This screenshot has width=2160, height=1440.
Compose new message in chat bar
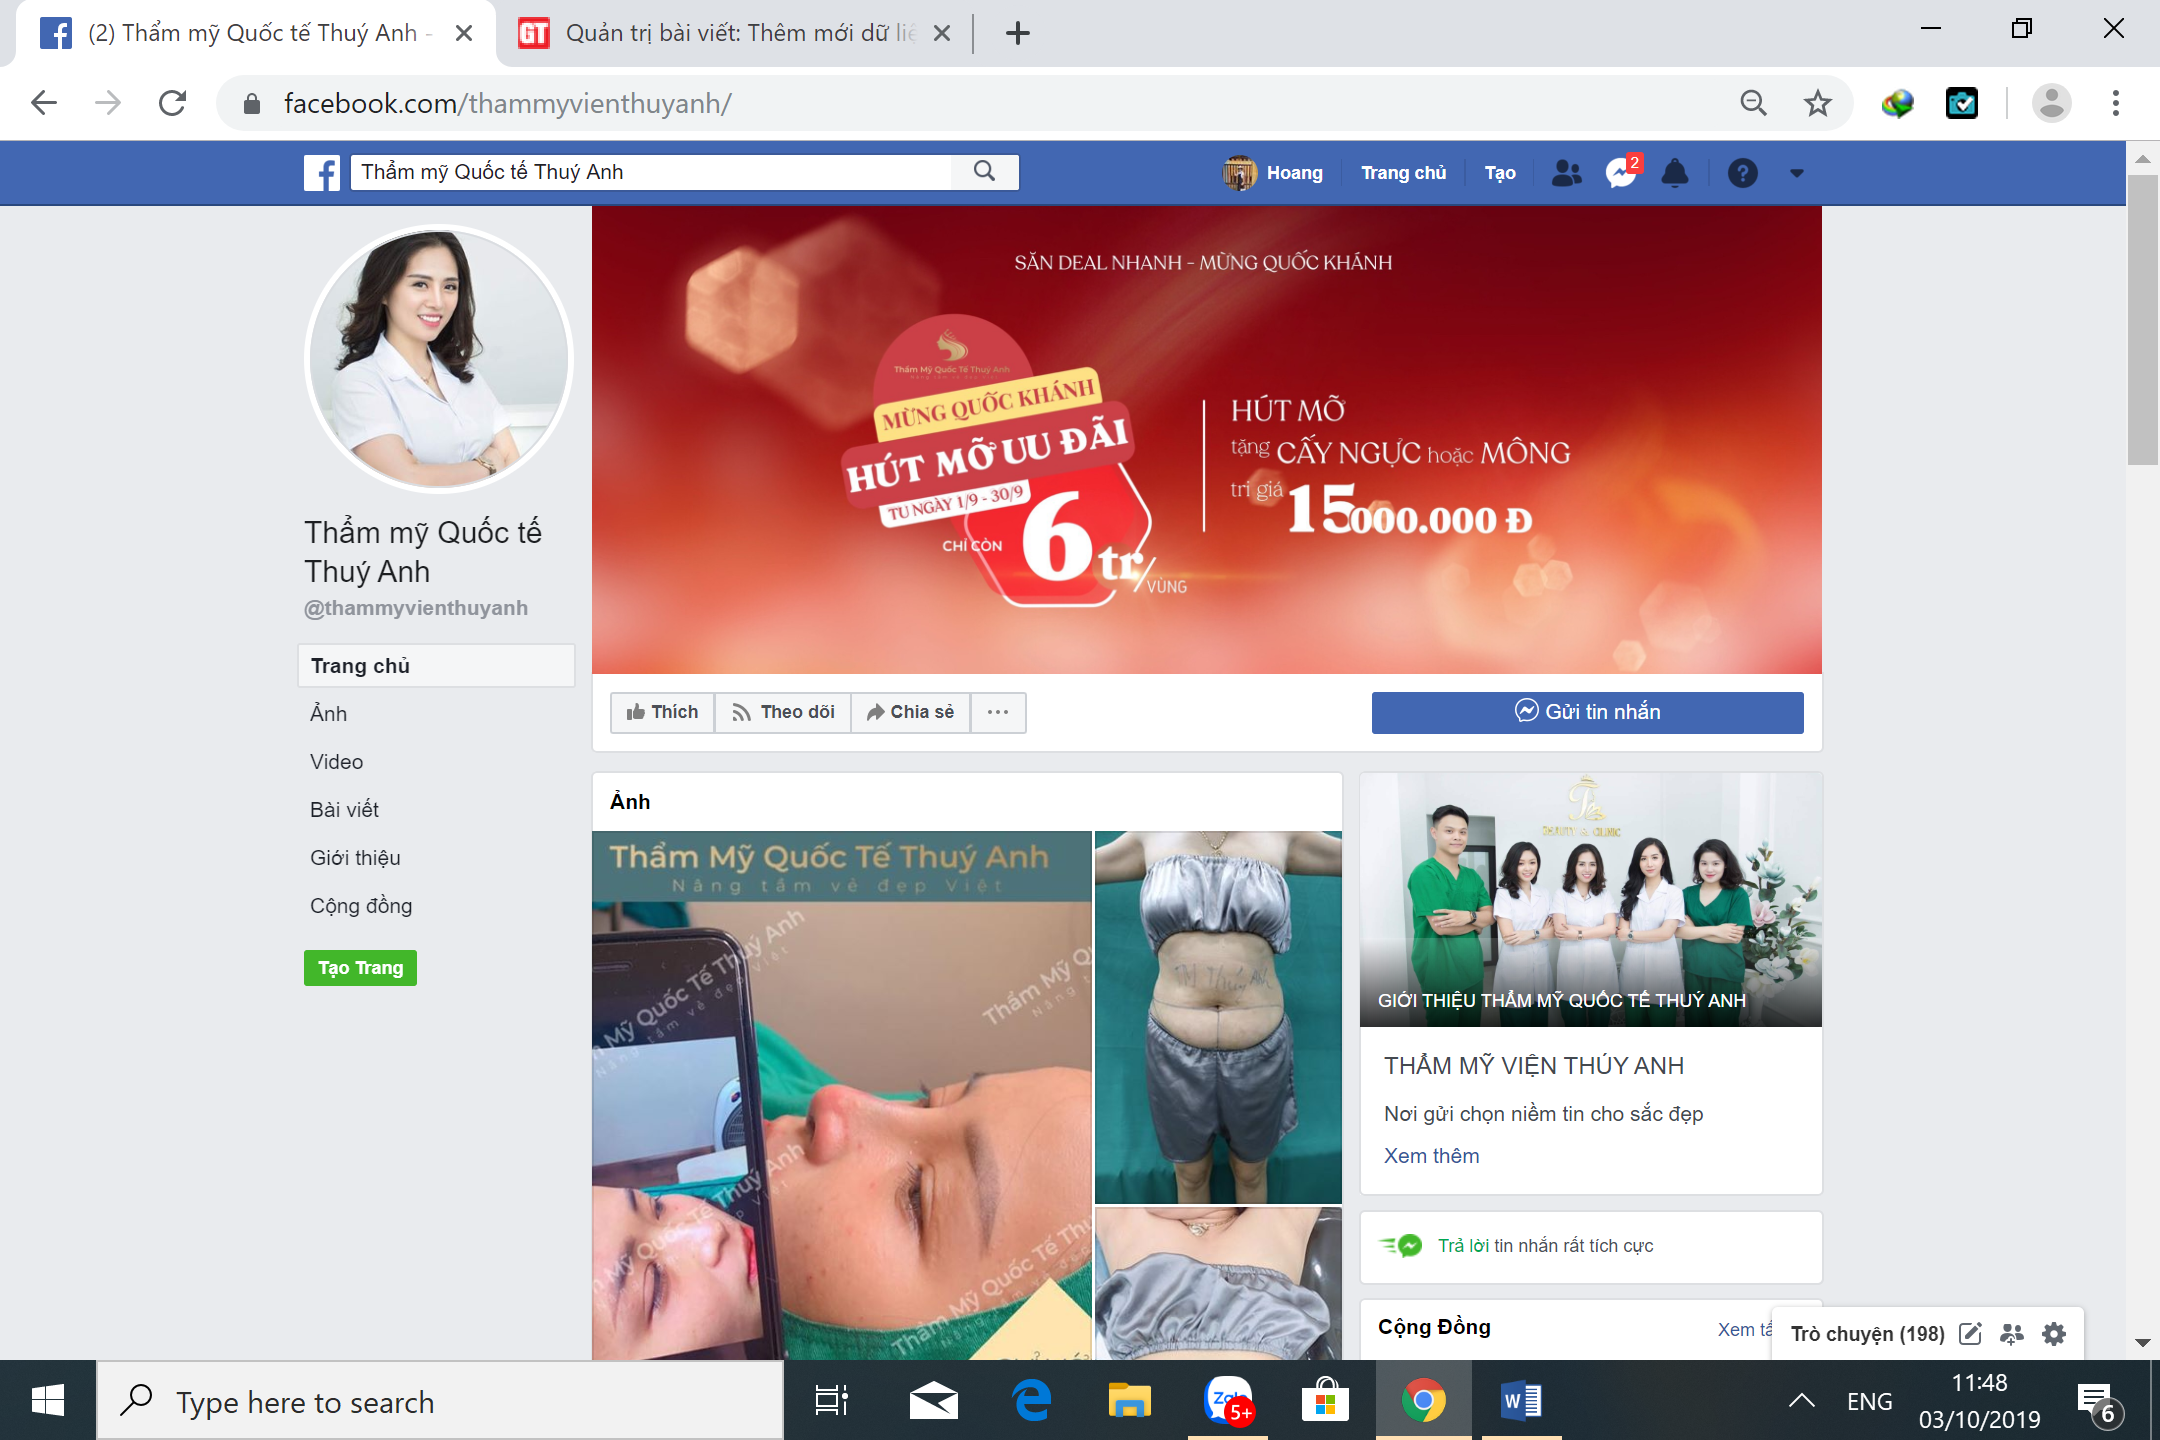pyautogui.click(x=1970, y=1333)
